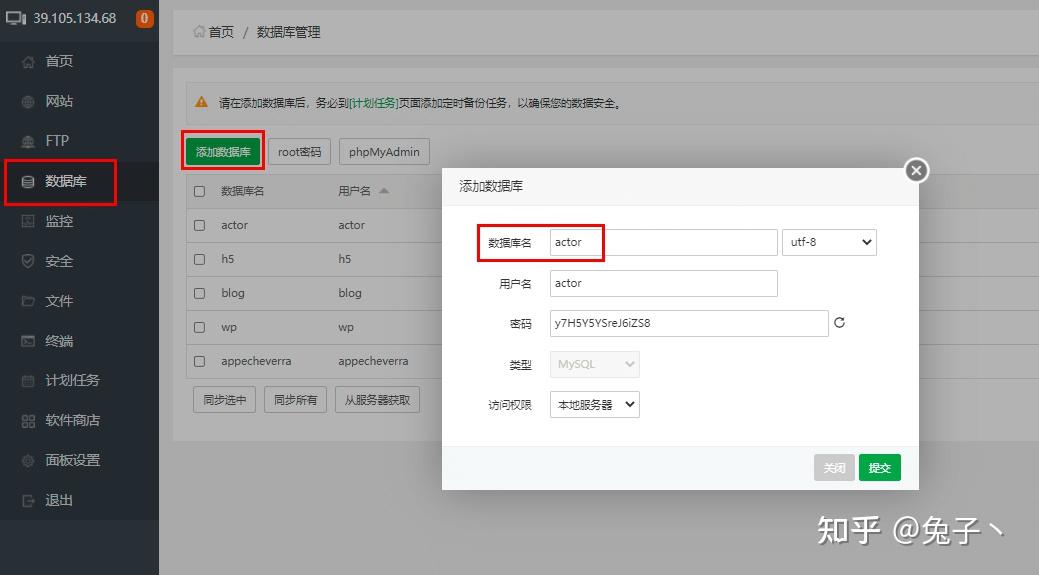Click the warning triangle icon in the notice
Viewport: 1039px width, 575px height.
(201, 102)
